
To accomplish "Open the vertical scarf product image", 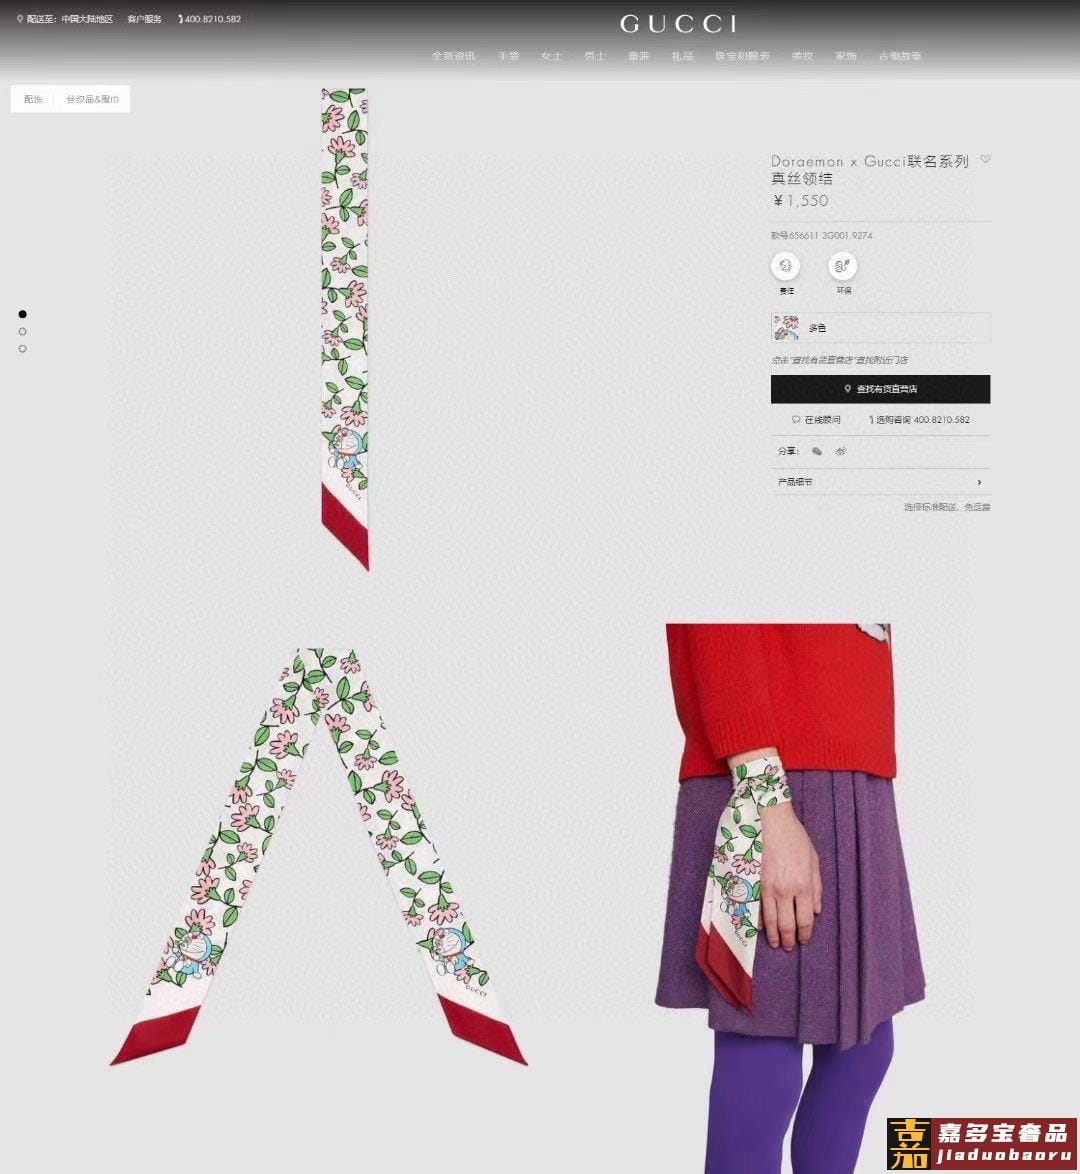I will point(345,328).
